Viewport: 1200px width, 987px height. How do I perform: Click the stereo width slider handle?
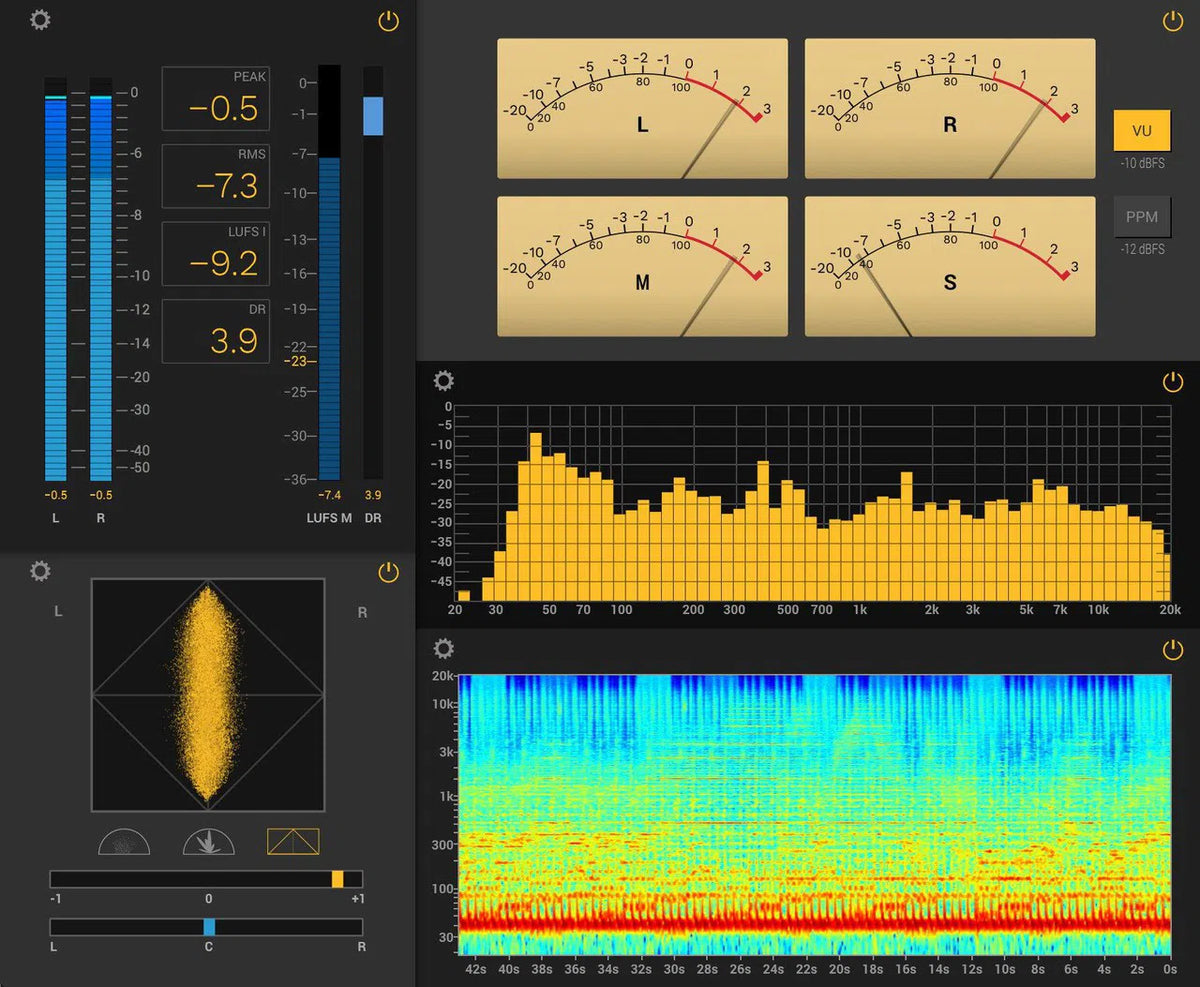[x=338, y=879]
